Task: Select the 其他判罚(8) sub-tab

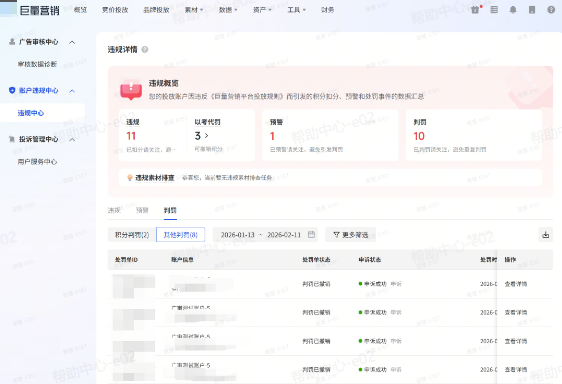Action: [181, 235]
